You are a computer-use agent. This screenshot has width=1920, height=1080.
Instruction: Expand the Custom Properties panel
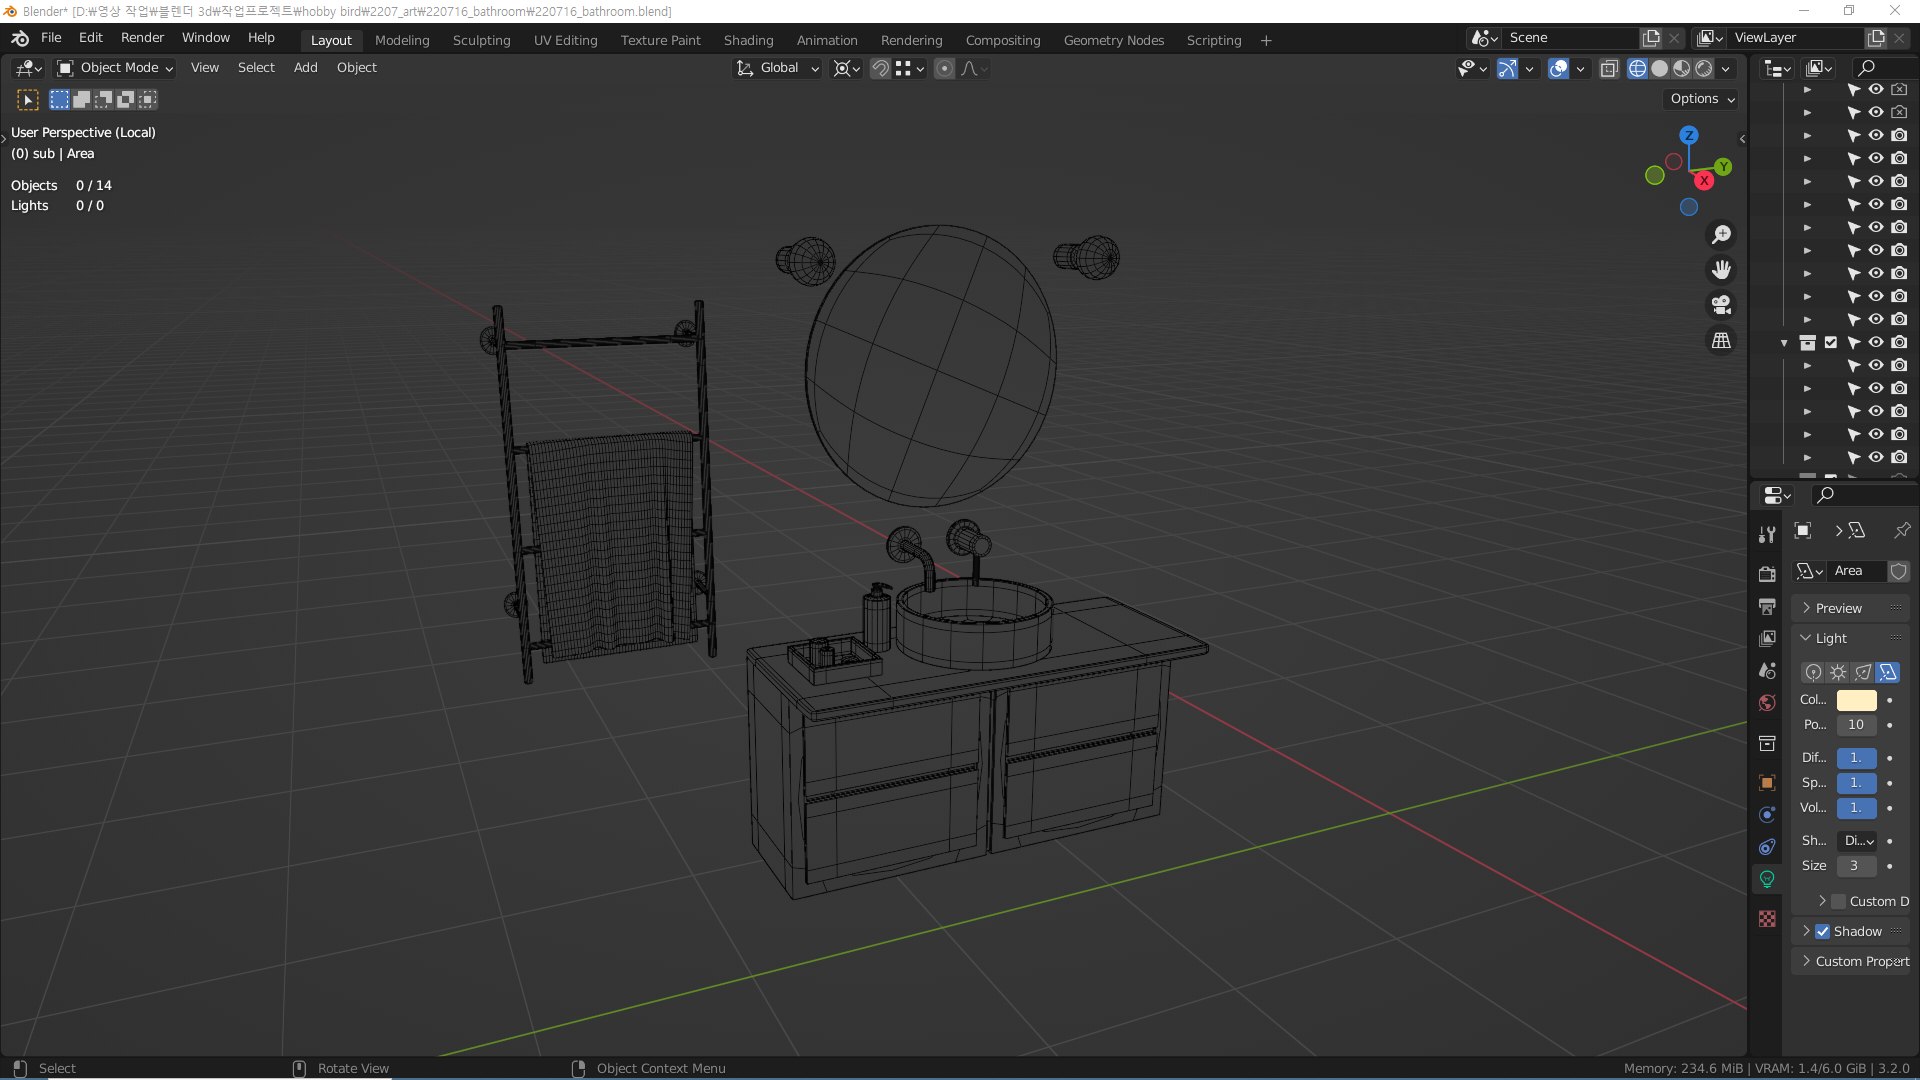pos(1851,961)
